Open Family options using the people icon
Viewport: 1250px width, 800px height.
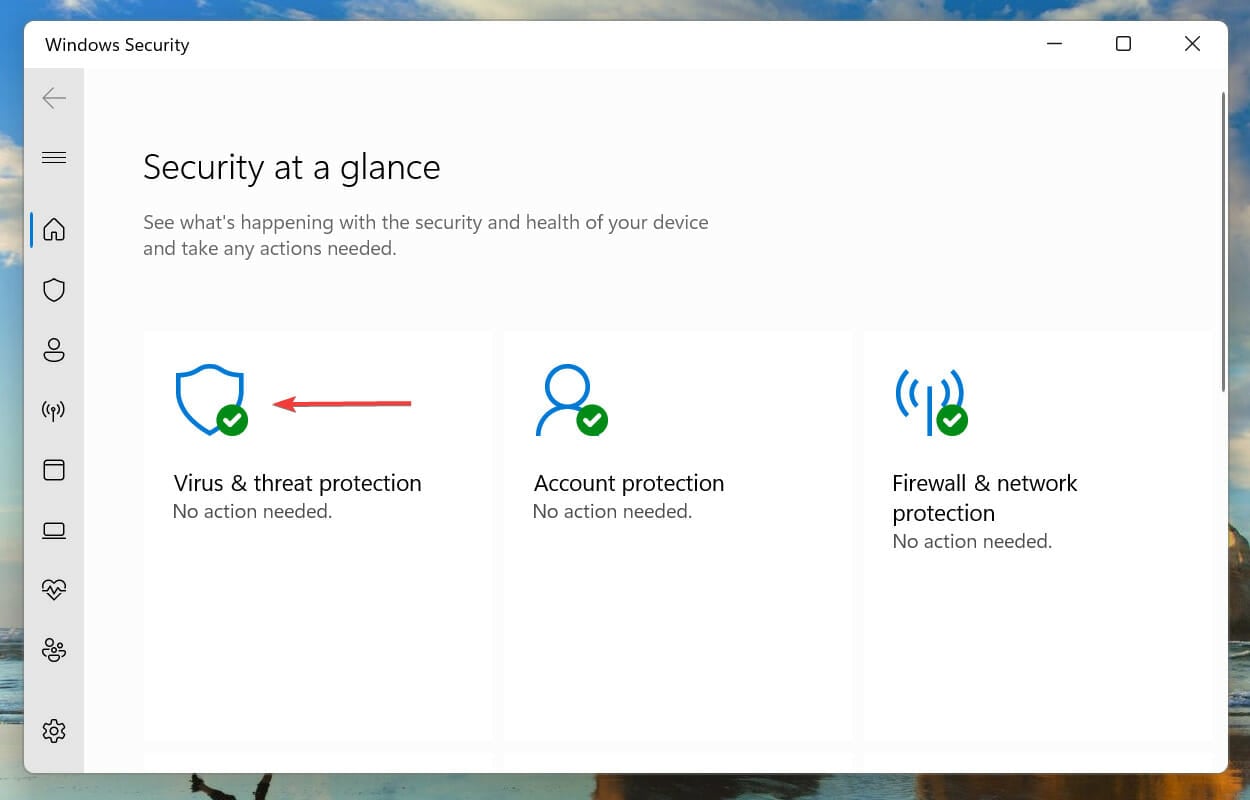click(54, 650)
